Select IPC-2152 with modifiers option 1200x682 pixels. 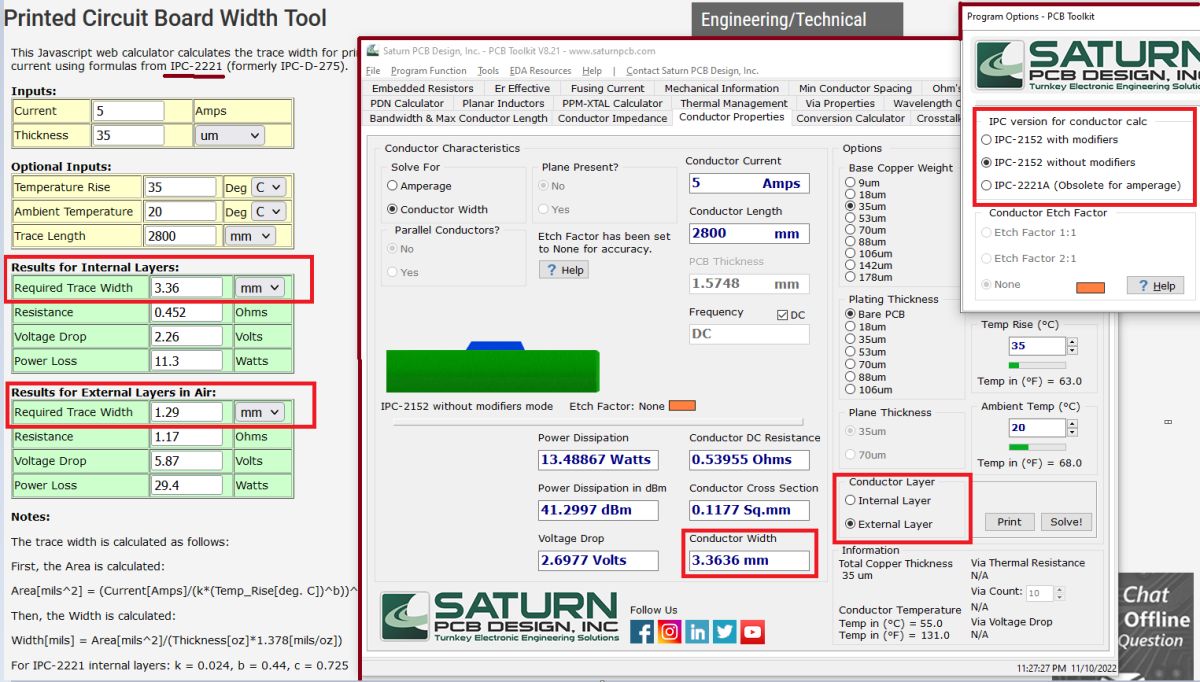click(x=987, y=140)
